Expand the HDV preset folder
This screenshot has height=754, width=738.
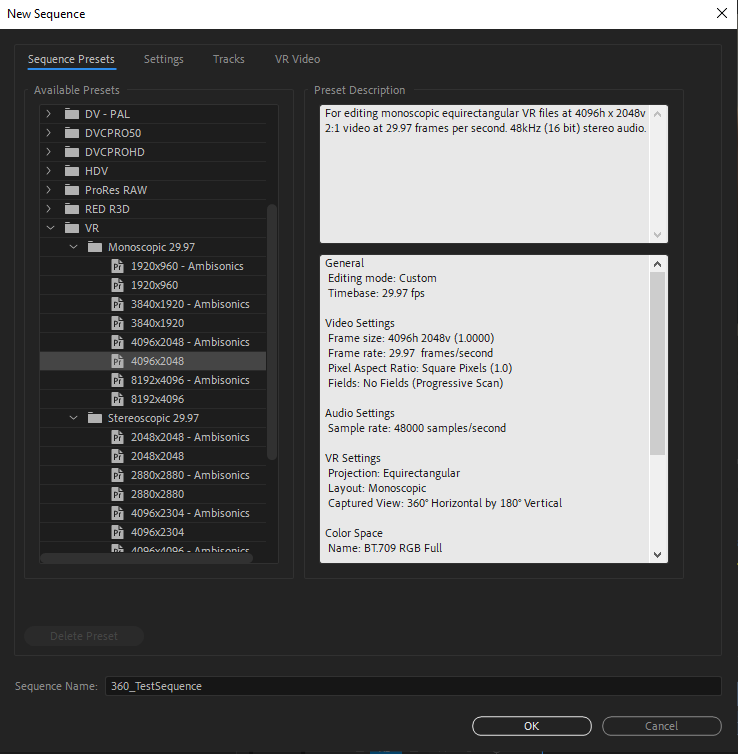pyautogui.click(x=49, y=171)
